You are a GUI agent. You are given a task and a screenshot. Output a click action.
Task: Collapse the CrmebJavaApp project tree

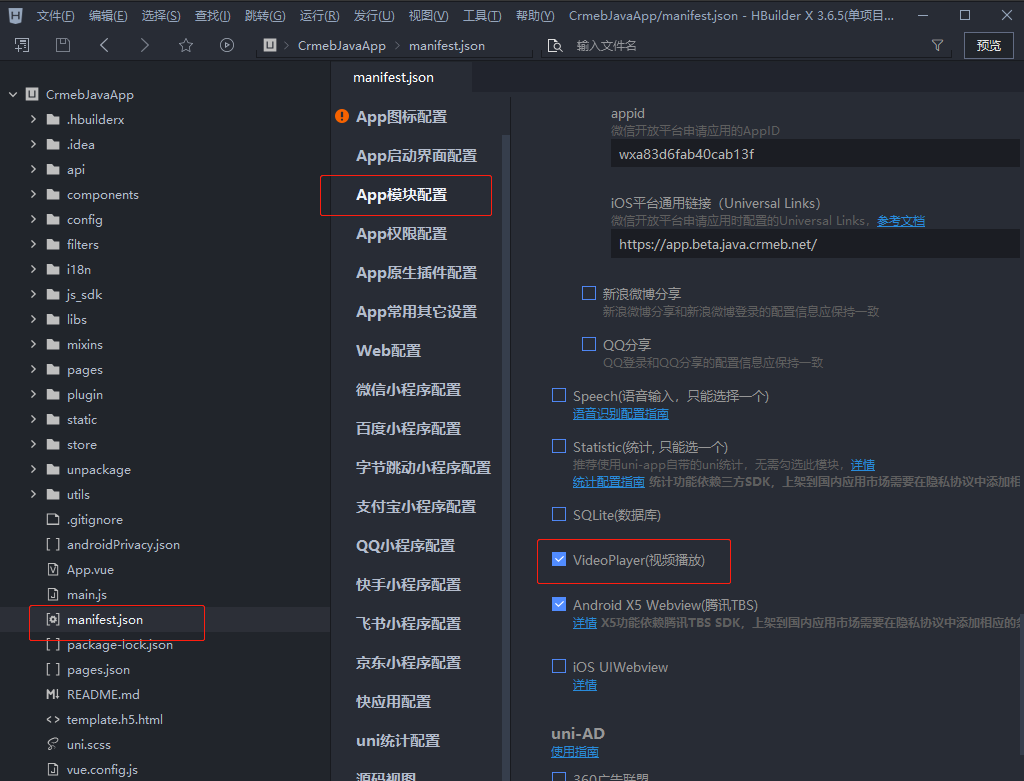tap(13, 94)
